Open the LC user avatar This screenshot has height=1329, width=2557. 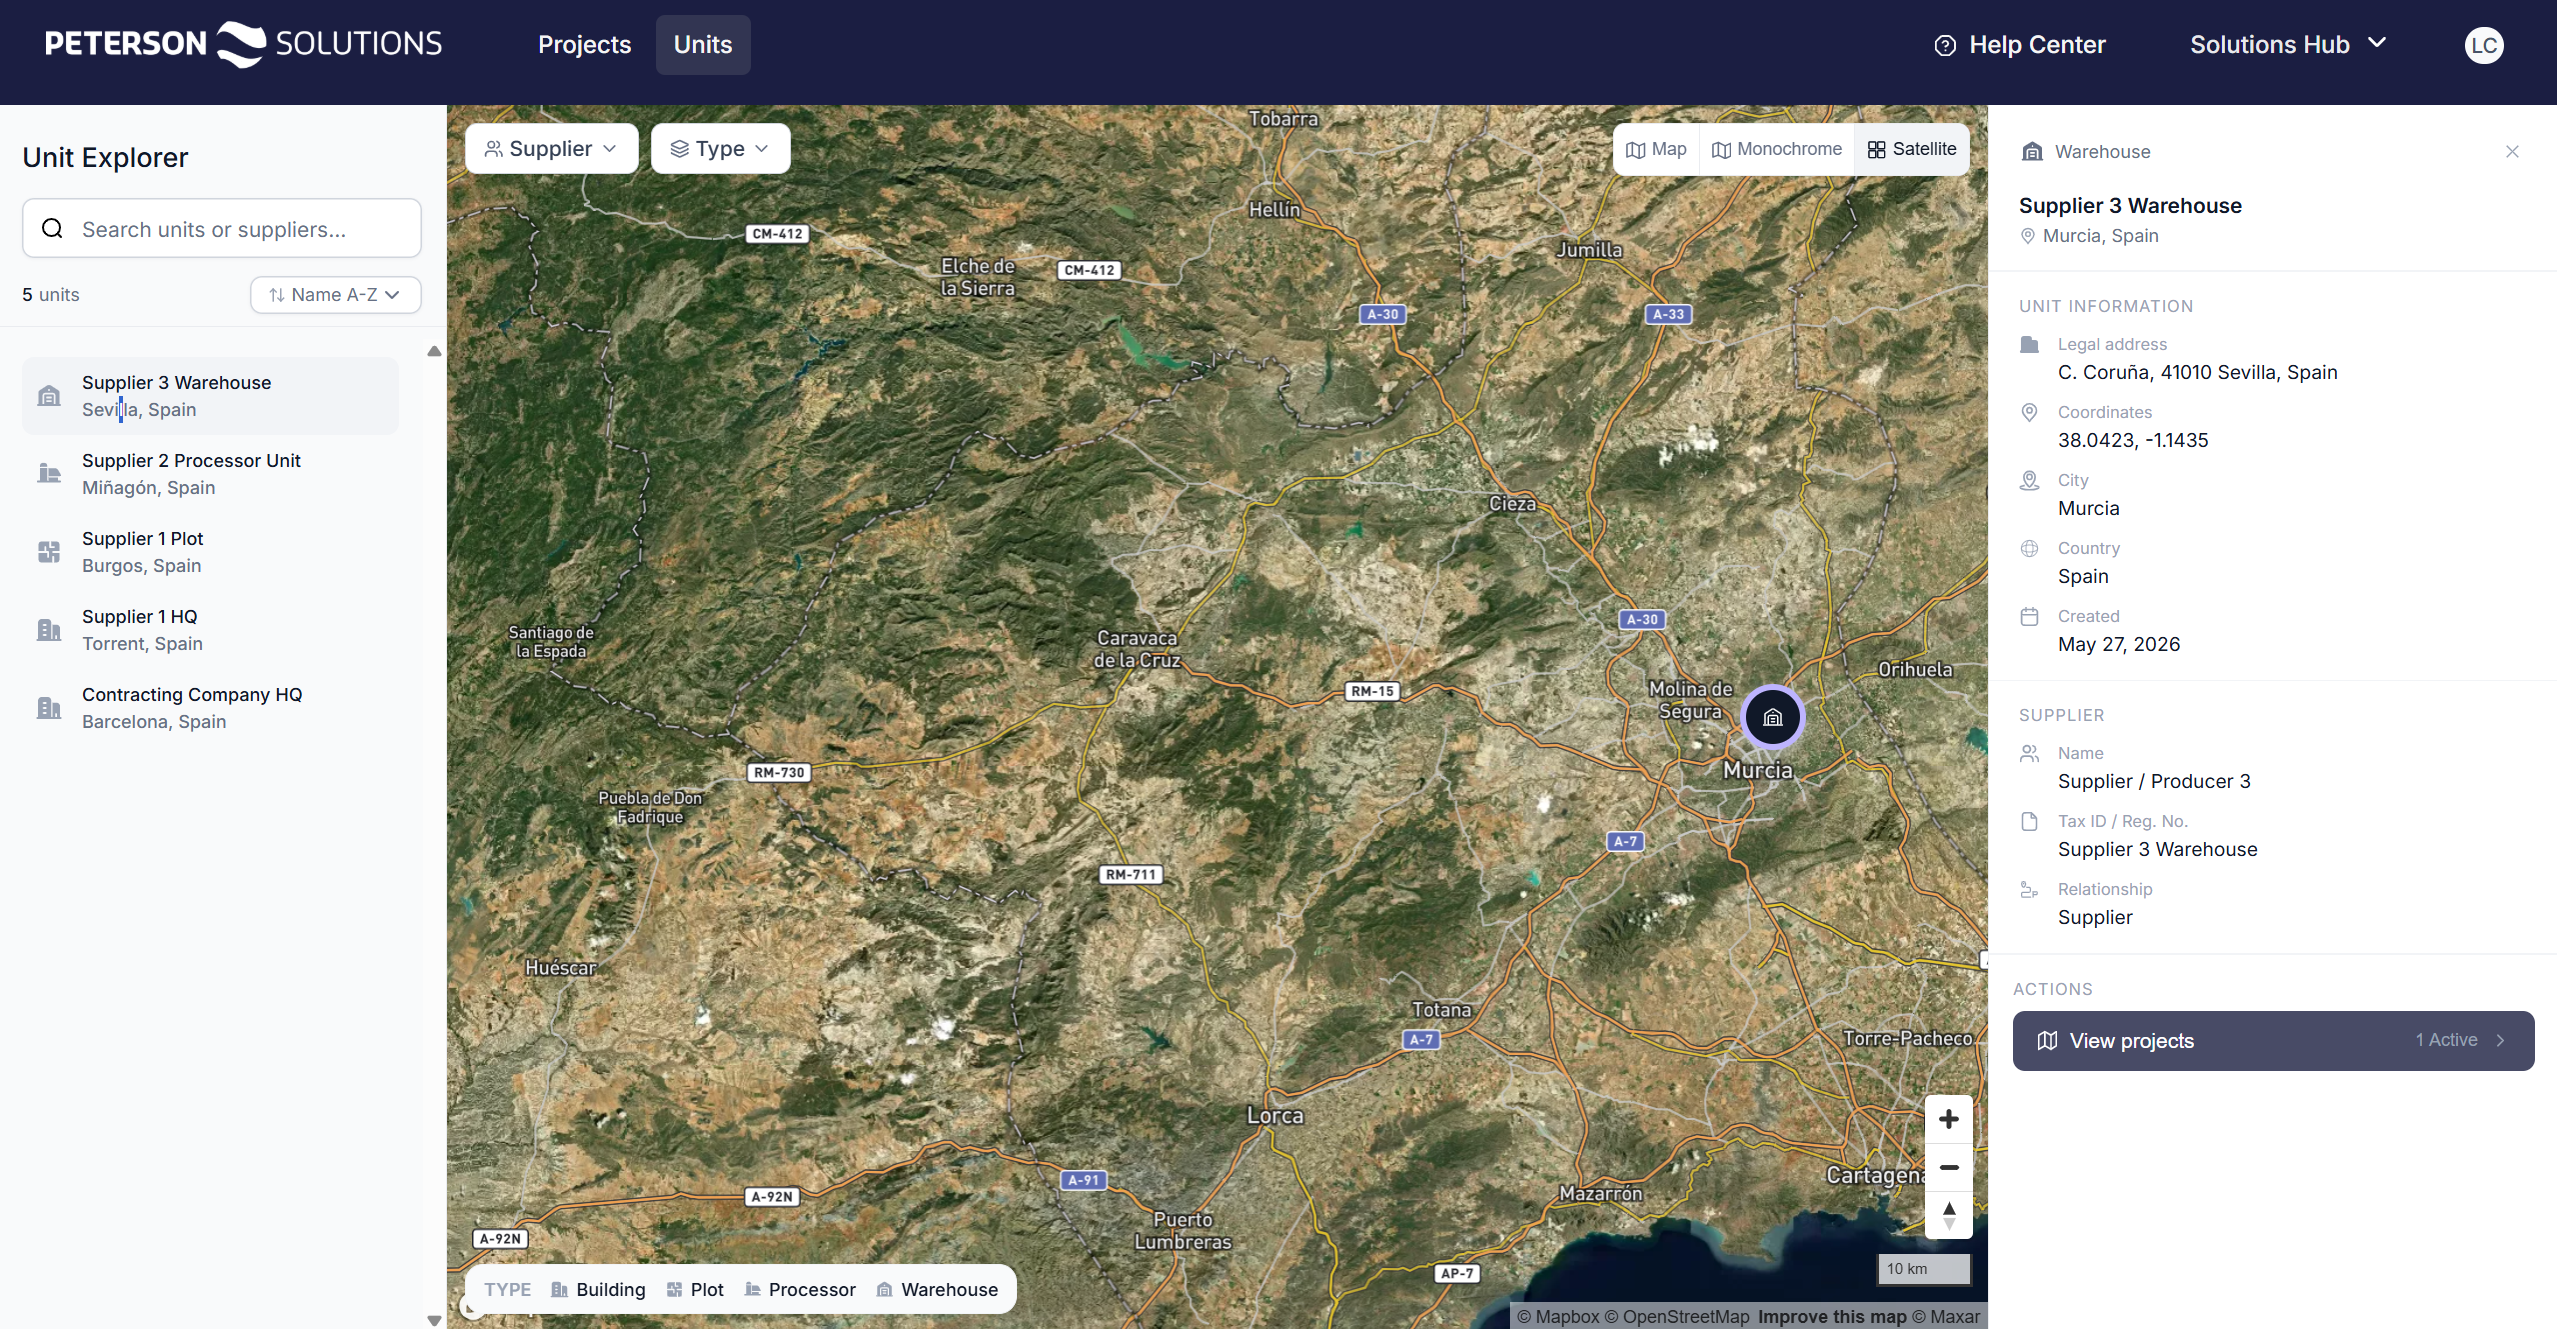pos(2484,45)
